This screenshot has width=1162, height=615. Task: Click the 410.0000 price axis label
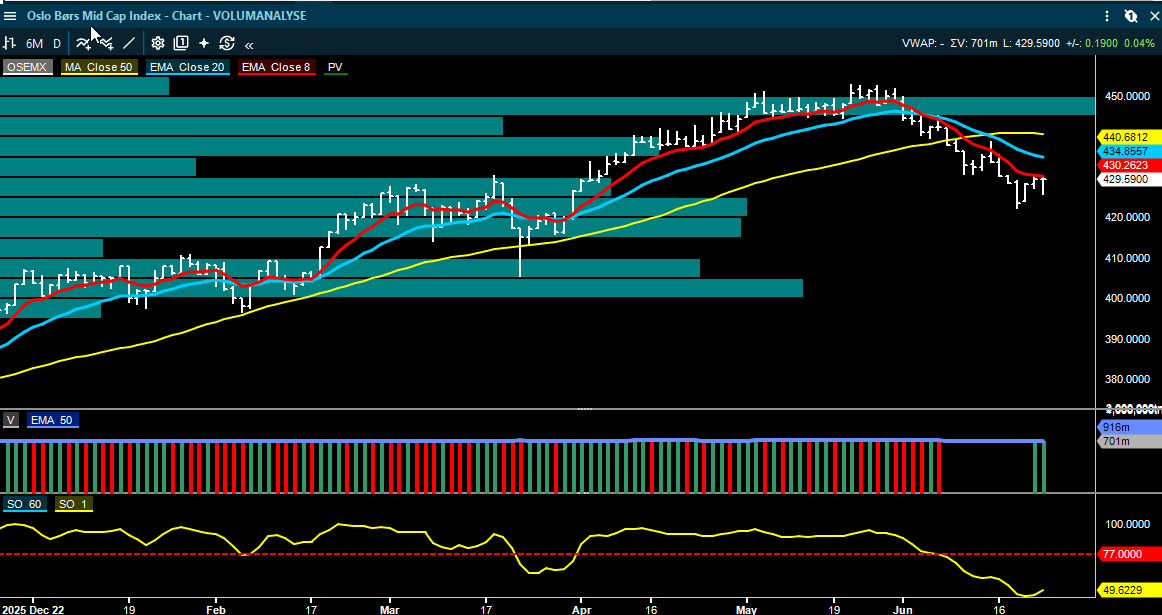(x=1126, y=258)
